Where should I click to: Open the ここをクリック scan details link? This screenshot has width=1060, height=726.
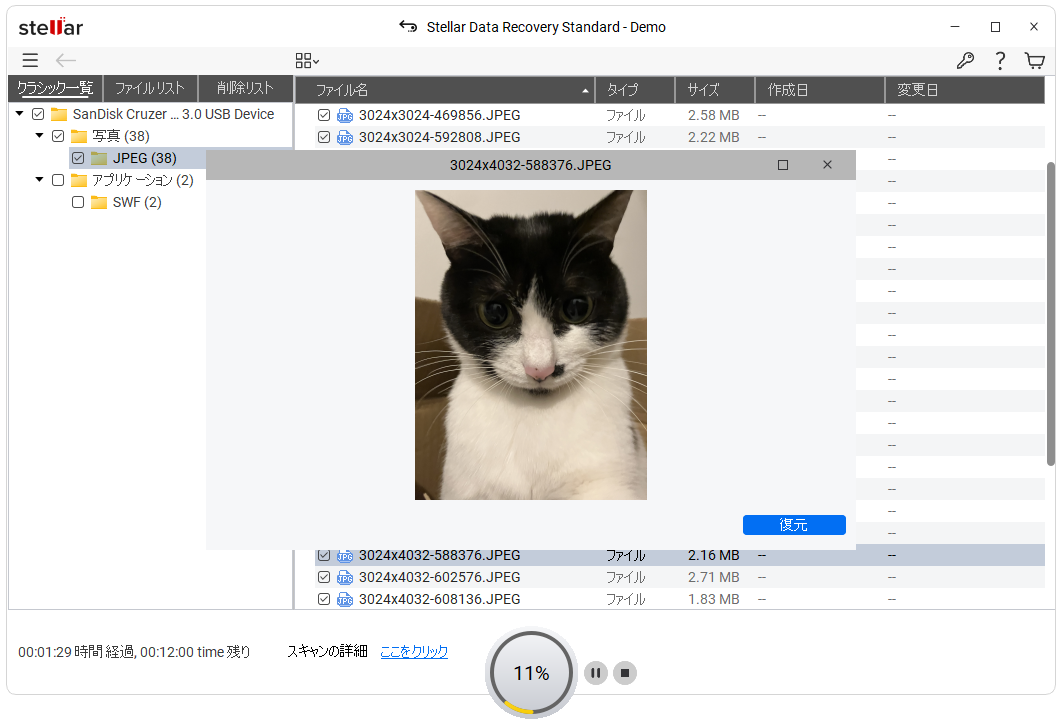pyautogui.click(x=414, y=651)
